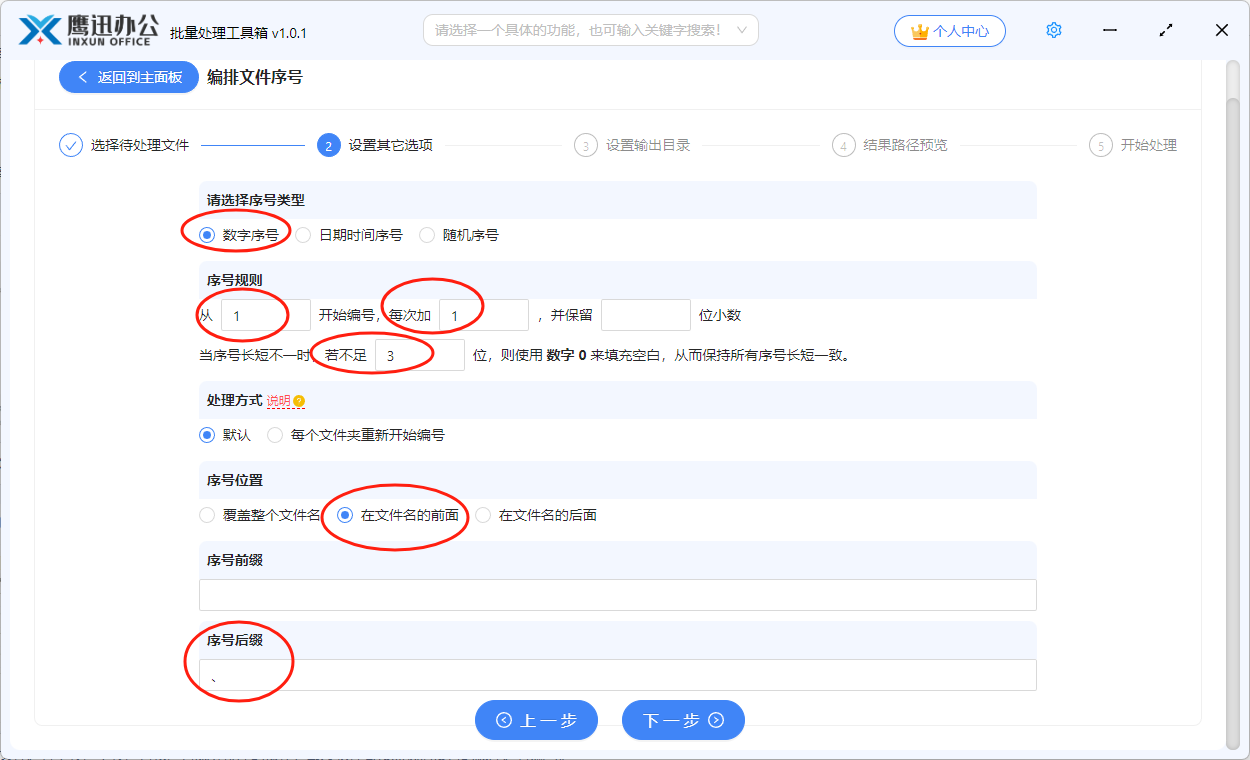Click the decimal places input field

646,315
